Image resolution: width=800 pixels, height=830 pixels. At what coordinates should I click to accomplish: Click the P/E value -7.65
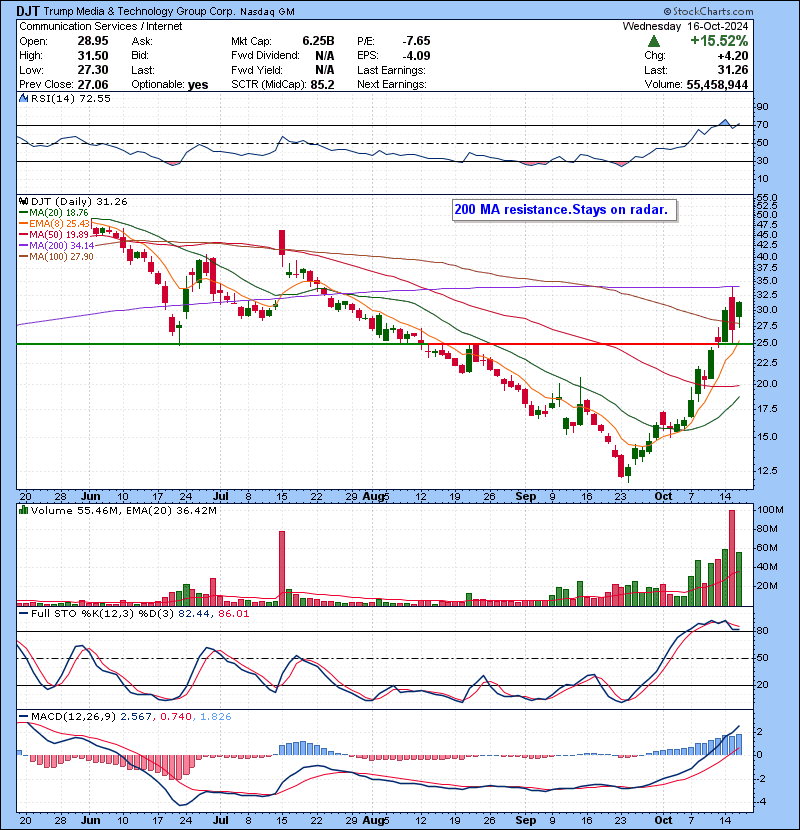(x=416, y=41)
